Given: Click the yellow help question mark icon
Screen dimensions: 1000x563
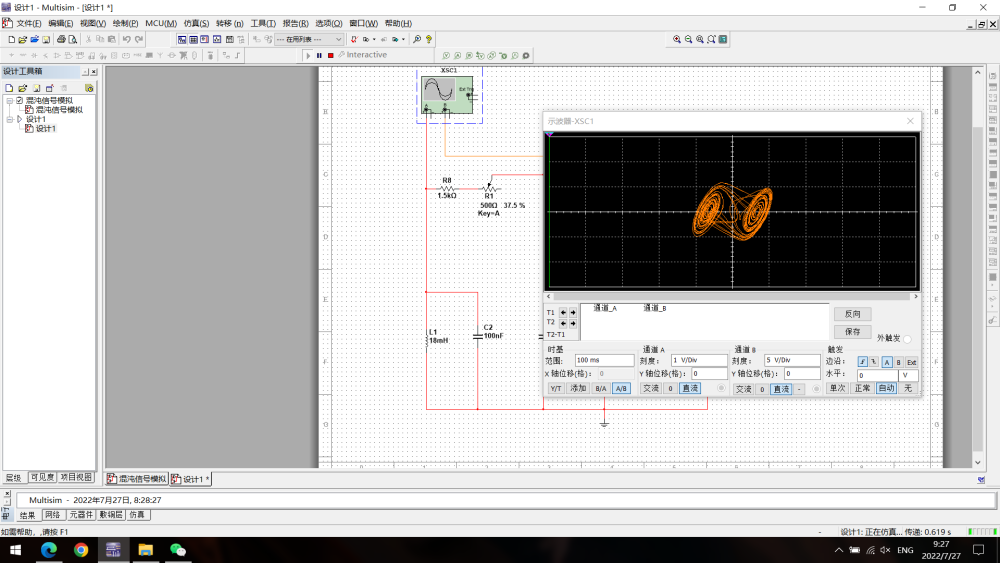Looking at the screenshot, I should [429, 39].
